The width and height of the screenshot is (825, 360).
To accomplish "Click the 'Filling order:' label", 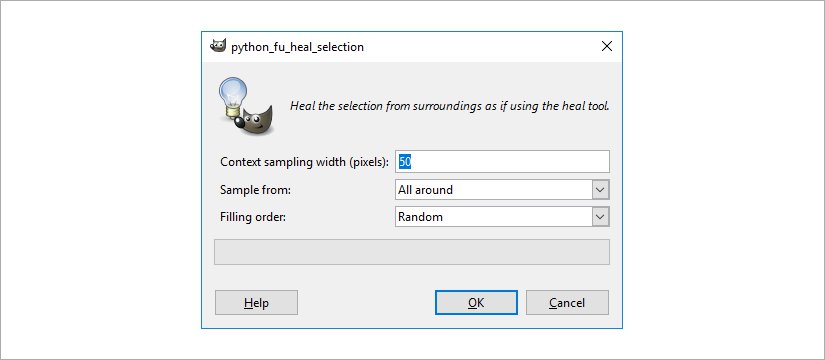I will (x=253, y=217).
